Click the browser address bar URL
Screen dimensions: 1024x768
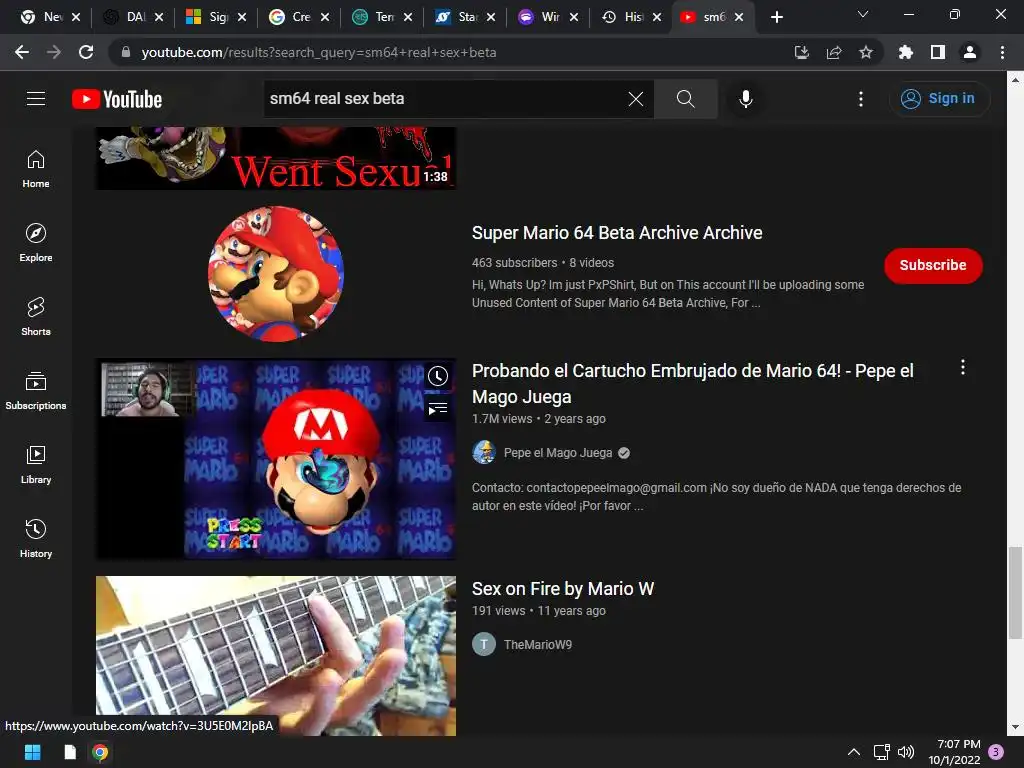(x=319, y=52)
